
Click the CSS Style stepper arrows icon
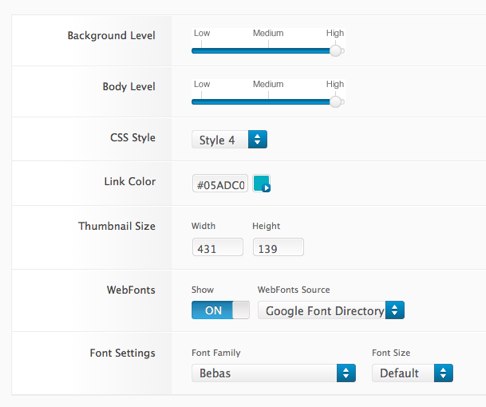click(x=257, y=139)
